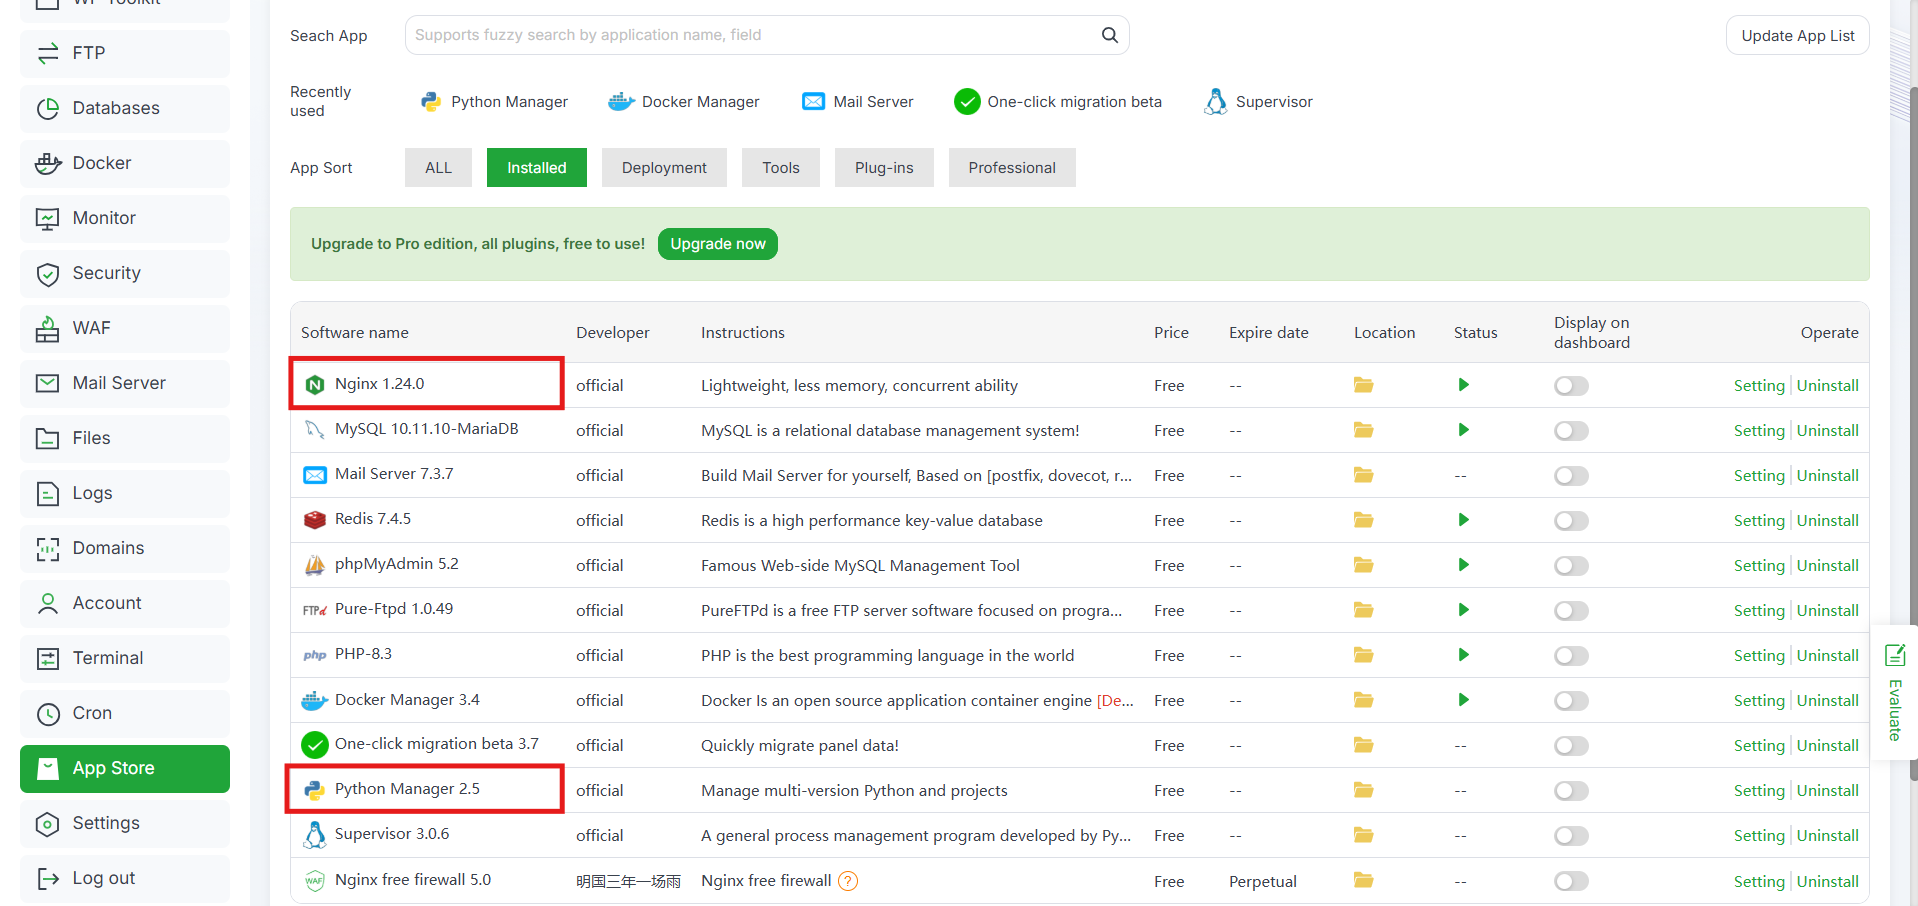Switch to Deployment app category
The image size is (1918, 906).
point(664,168)
